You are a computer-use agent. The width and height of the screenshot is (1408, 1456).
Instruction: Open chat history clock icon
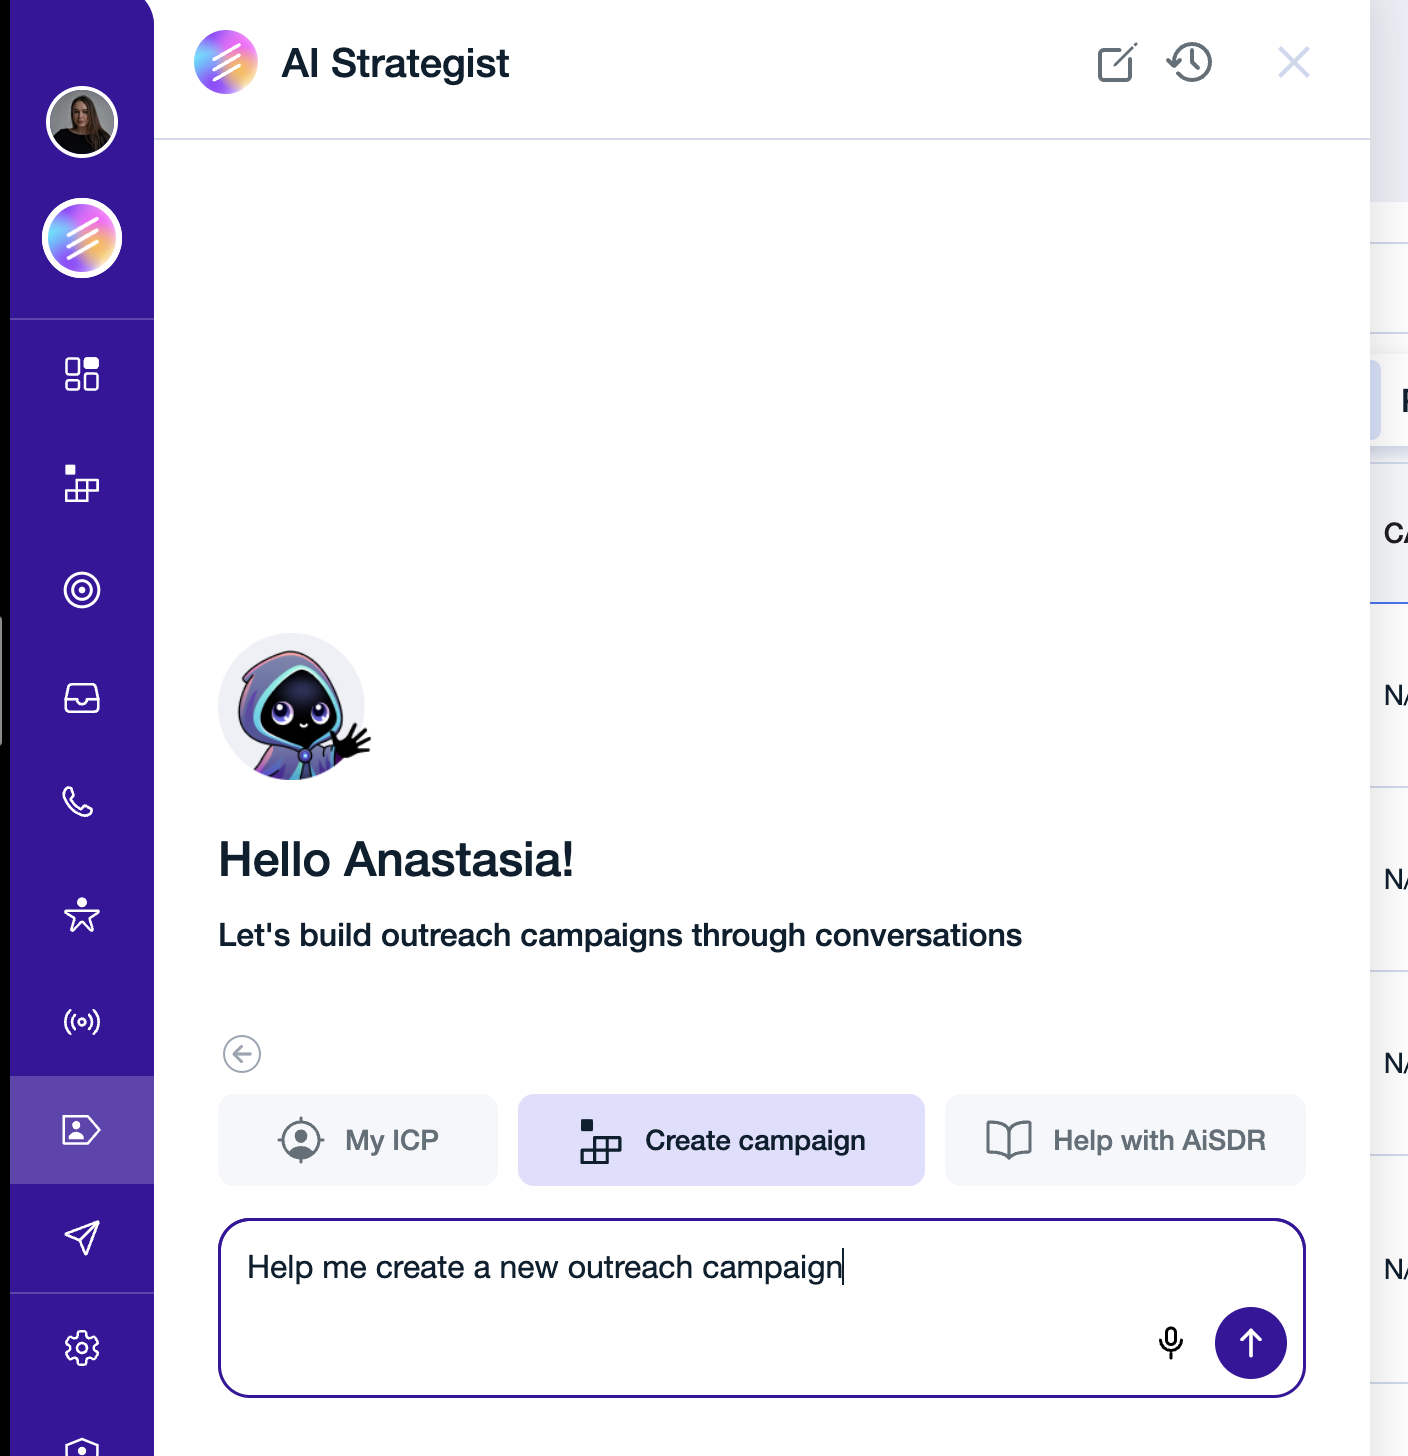point(1190,63)
